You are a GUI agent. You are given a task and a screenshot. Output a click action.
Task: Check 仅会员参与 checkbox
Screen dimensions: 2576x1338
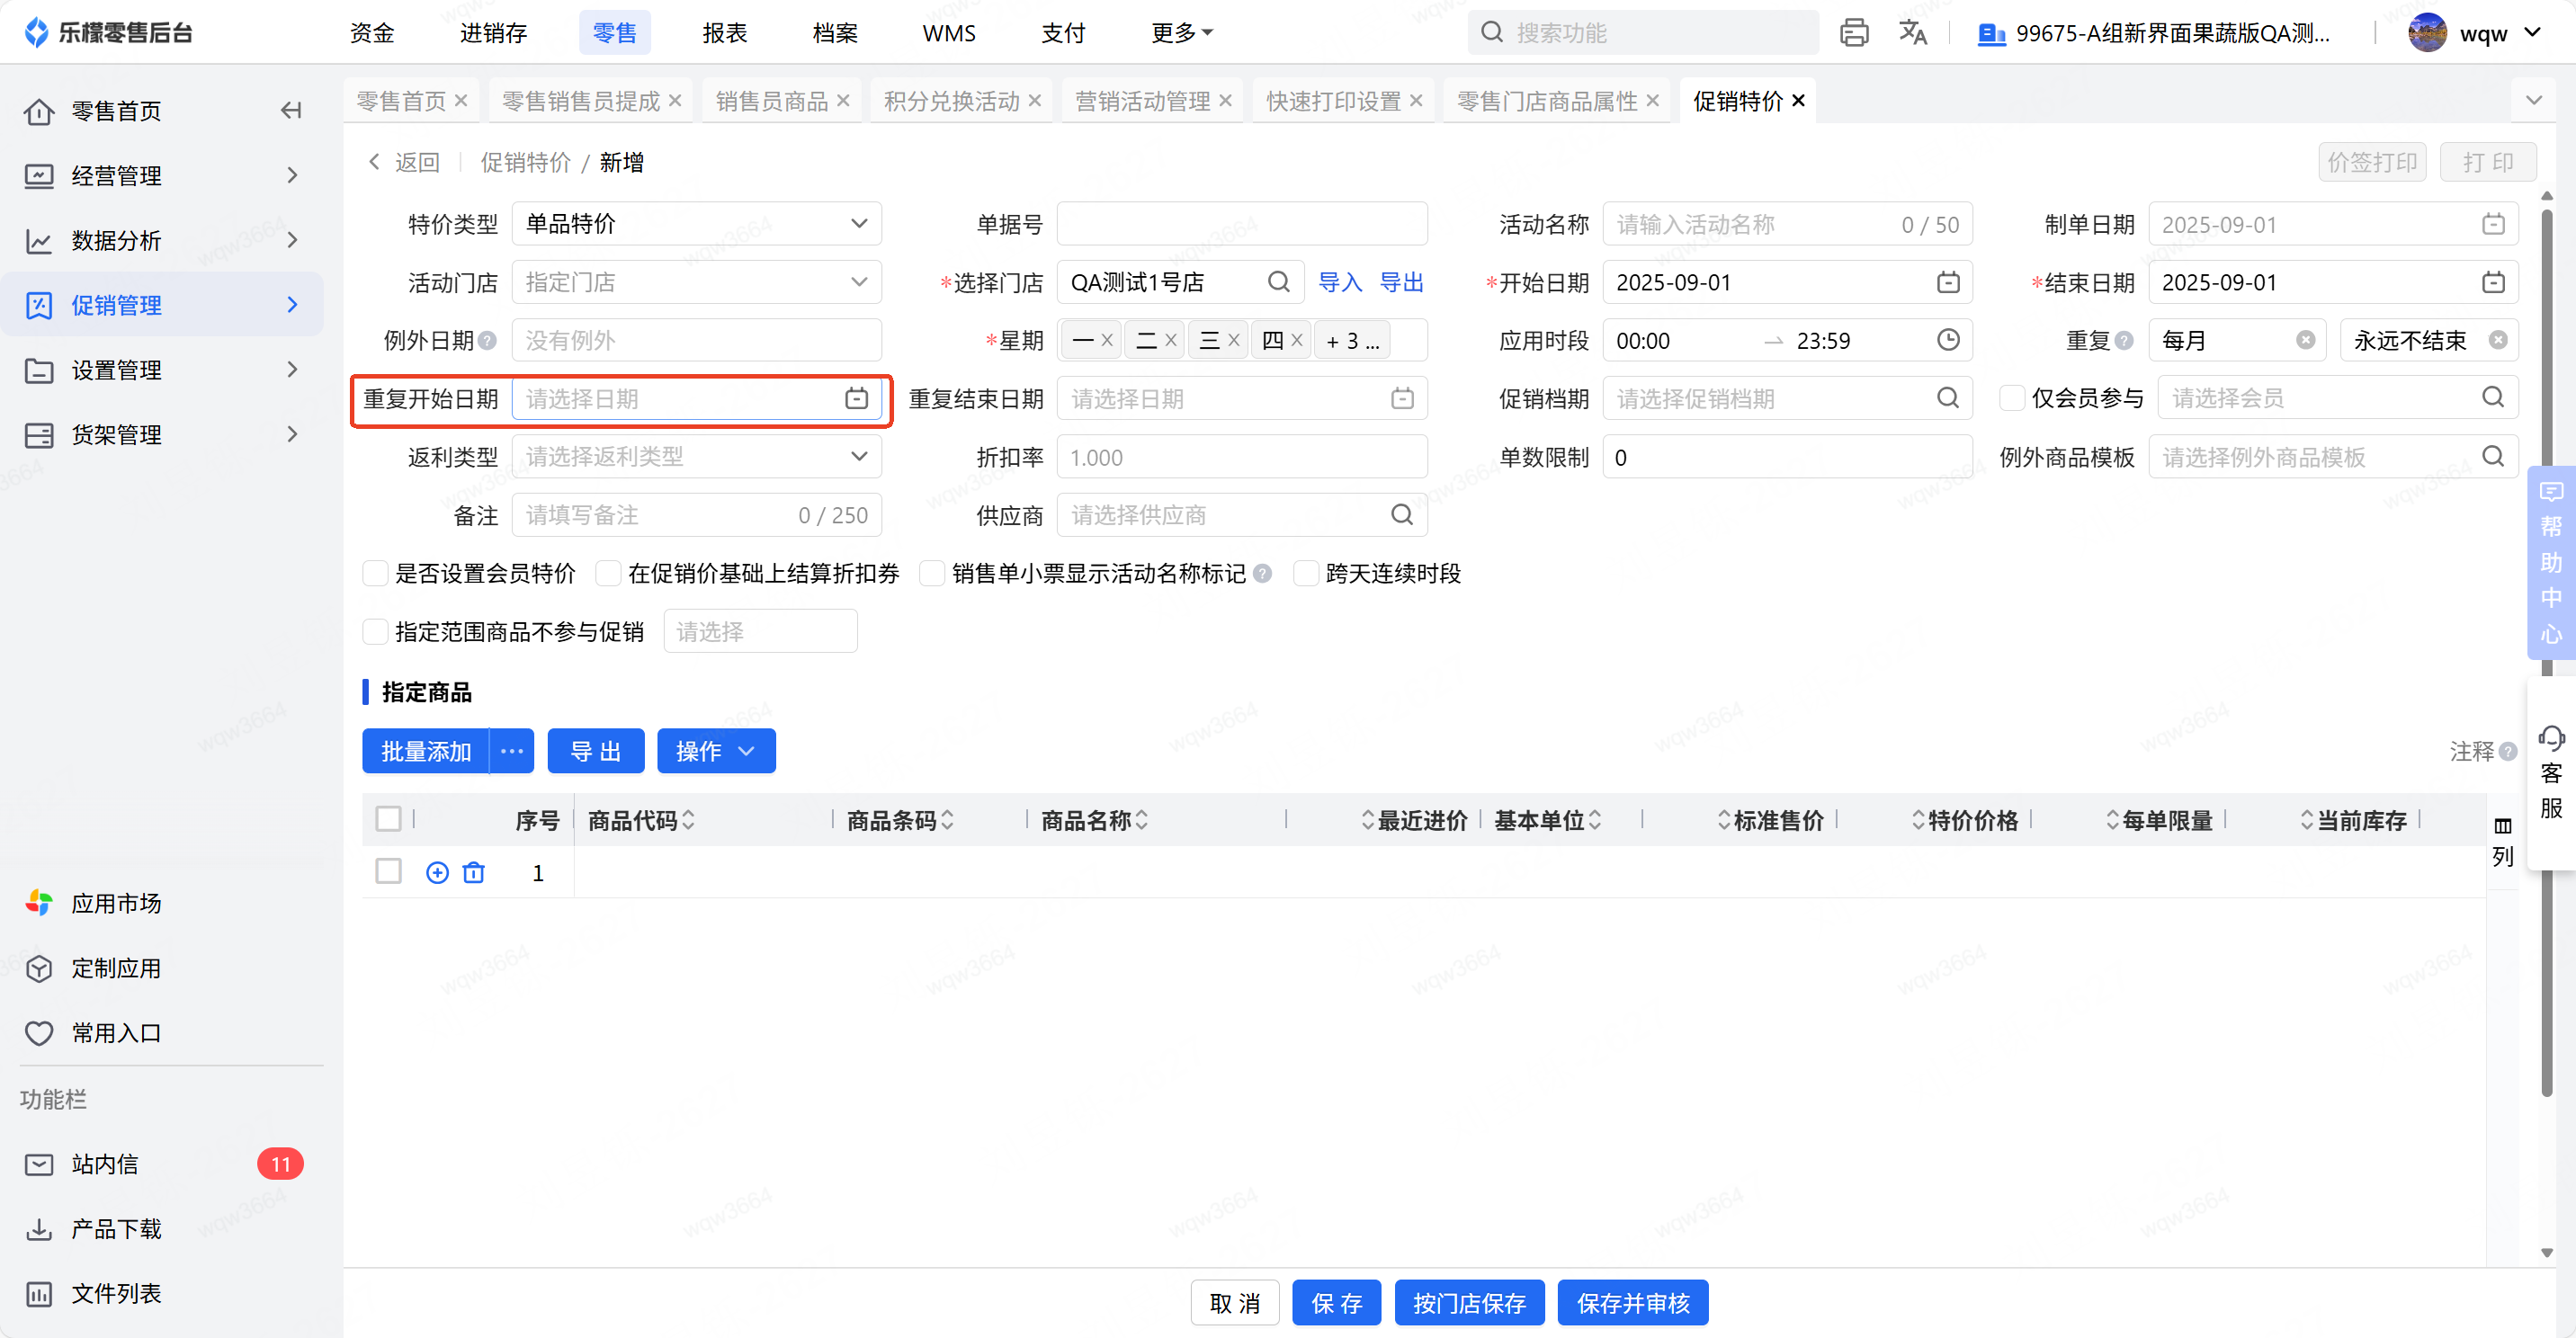[2012, 399]
